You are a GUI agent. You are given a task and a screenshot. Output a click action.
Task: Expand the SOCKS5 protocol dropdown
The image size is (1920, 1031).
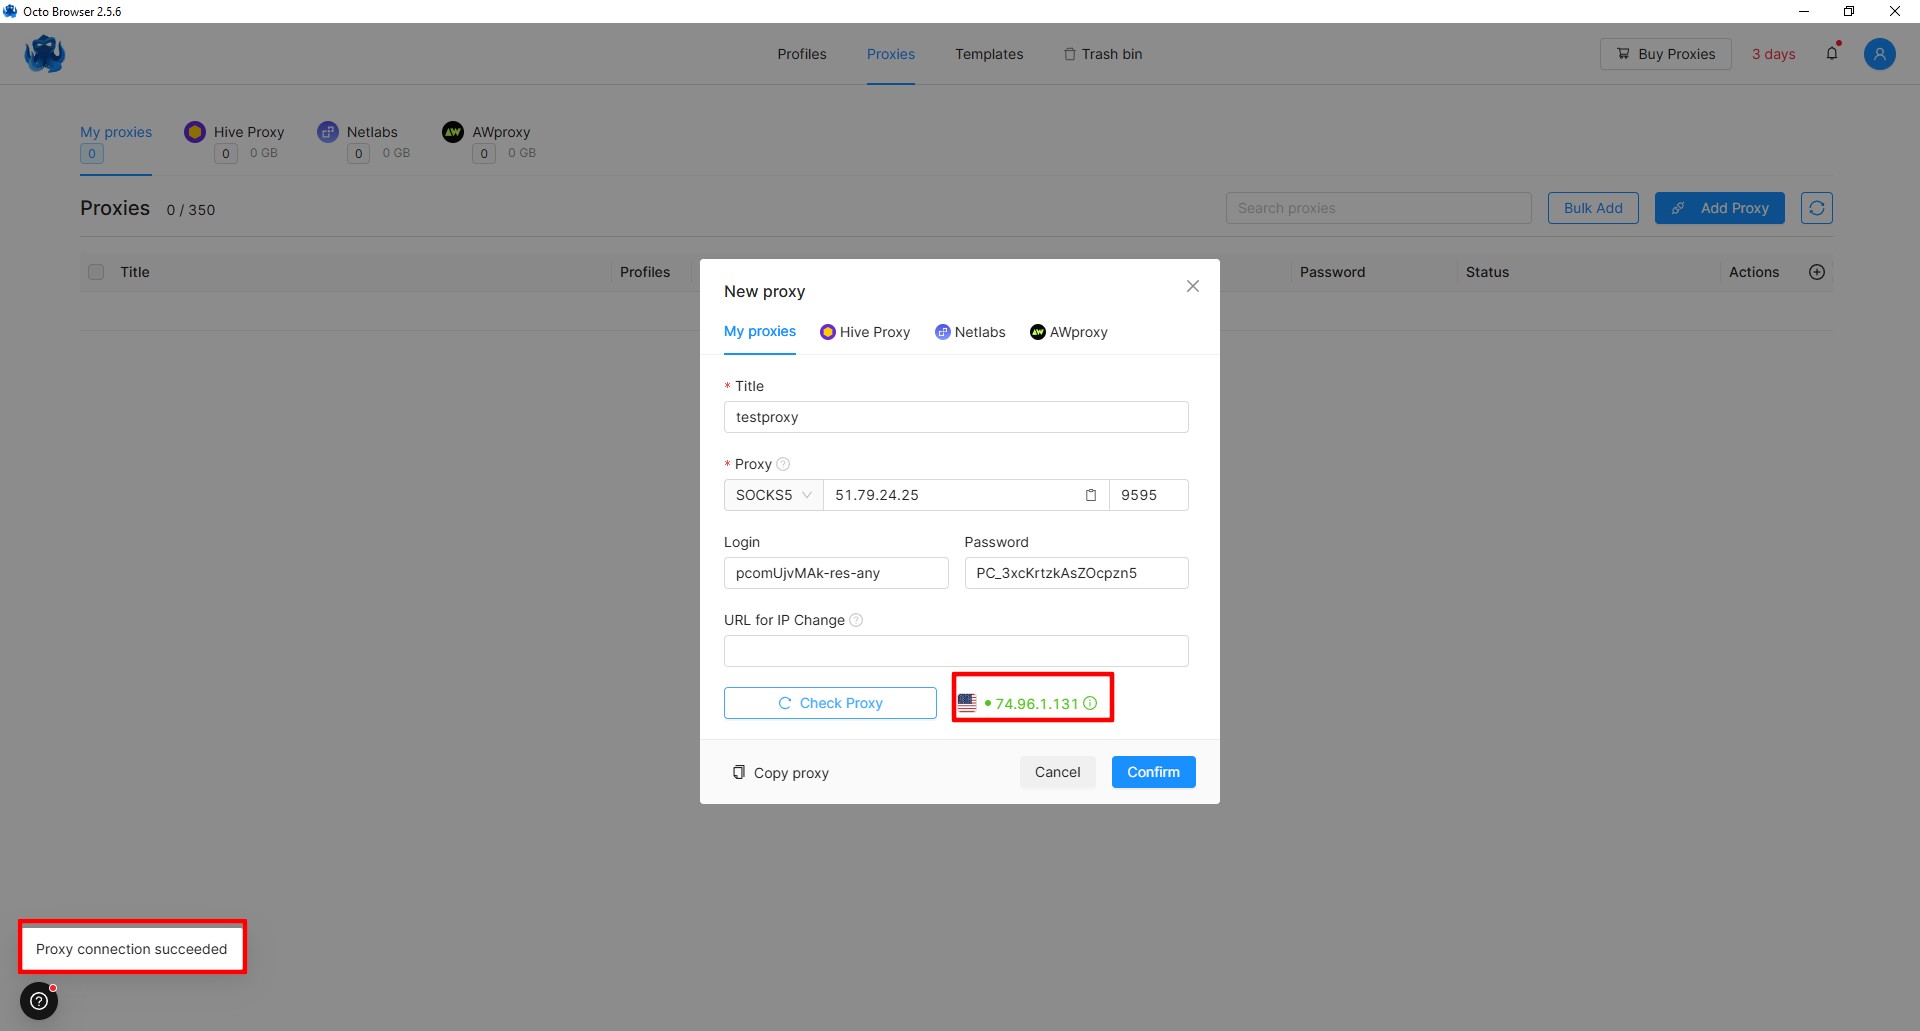[773, 495]
